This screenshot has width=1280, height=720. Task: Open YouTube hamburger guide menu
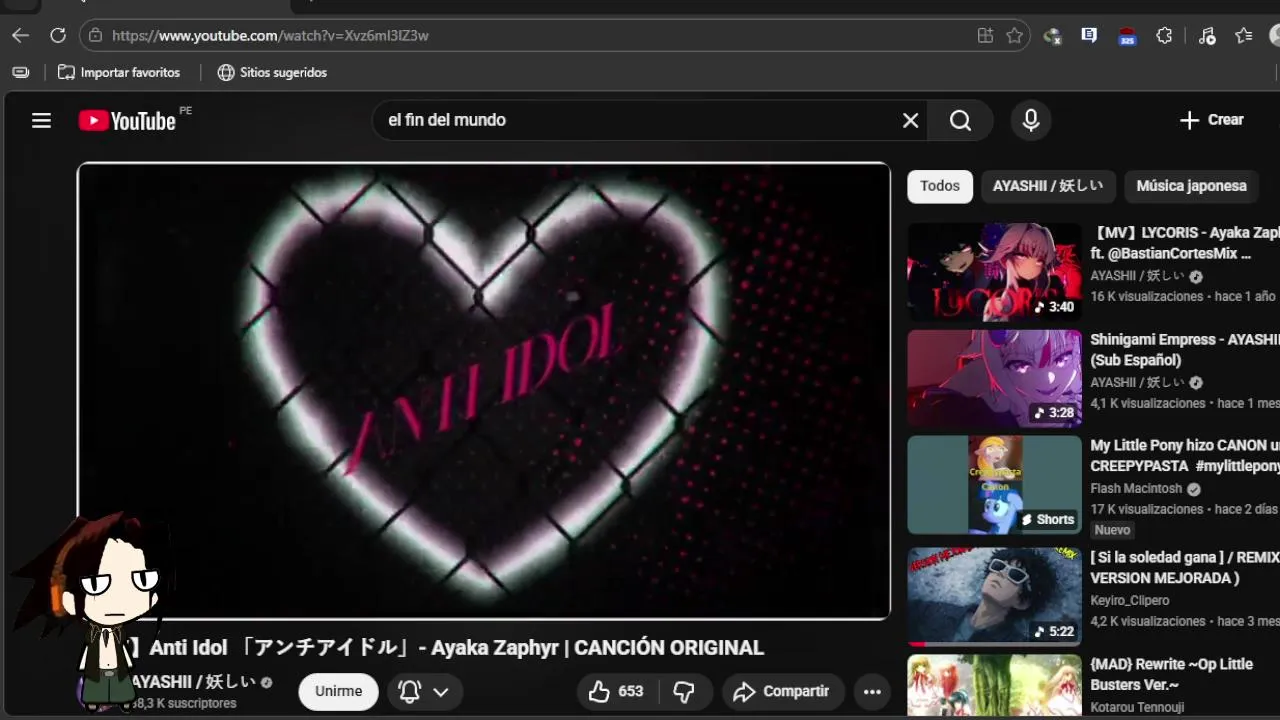[x=41, y=121]
